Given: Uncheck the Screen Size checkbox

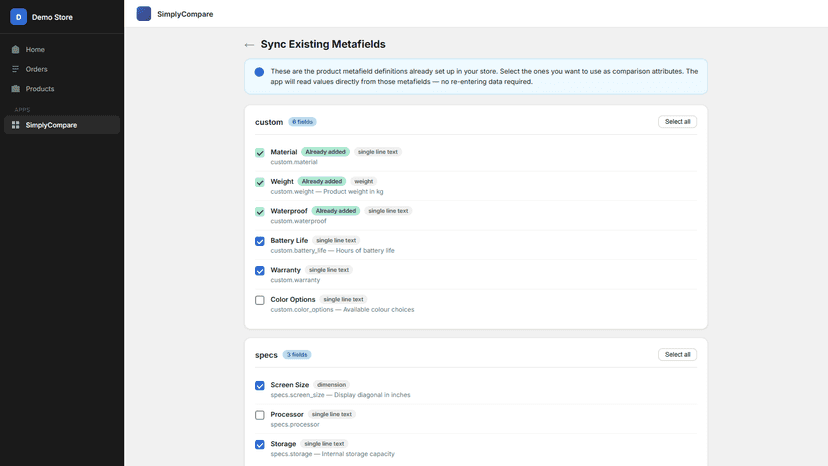Looking at the screenshot, I should tap(260, 386).
